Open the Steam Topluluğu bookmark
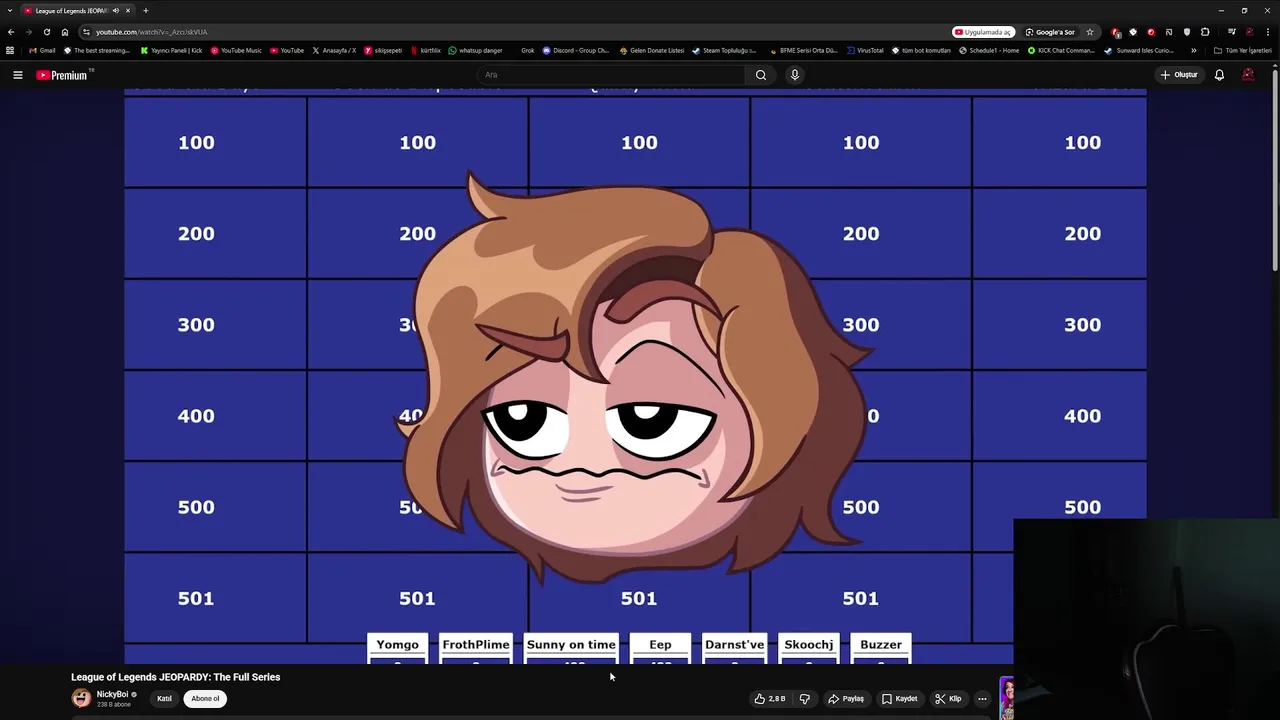The width and height of the screenshot is (1280, 720). pos(724,50)
